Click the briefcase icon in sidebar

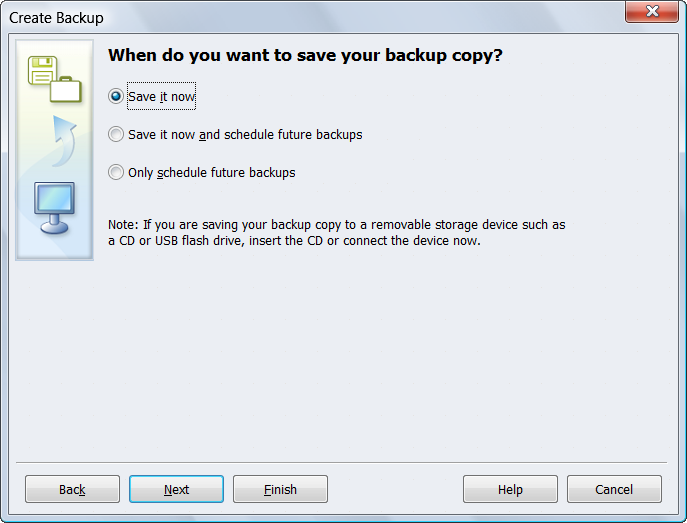pyautogui.click(x=66, y=89)
